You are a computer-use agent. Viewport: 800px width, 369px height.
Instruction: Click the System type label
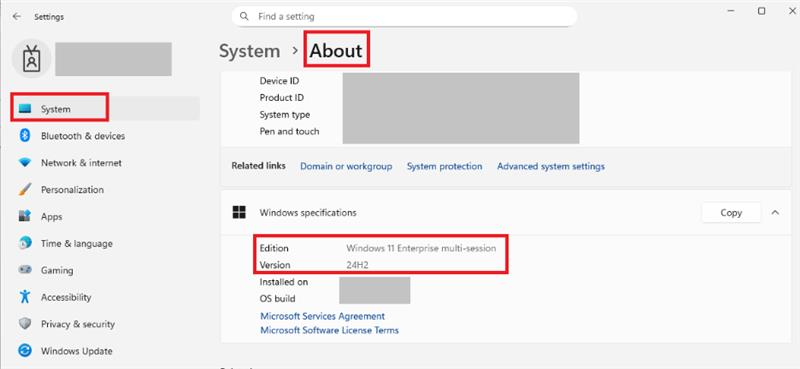(285, 114)
